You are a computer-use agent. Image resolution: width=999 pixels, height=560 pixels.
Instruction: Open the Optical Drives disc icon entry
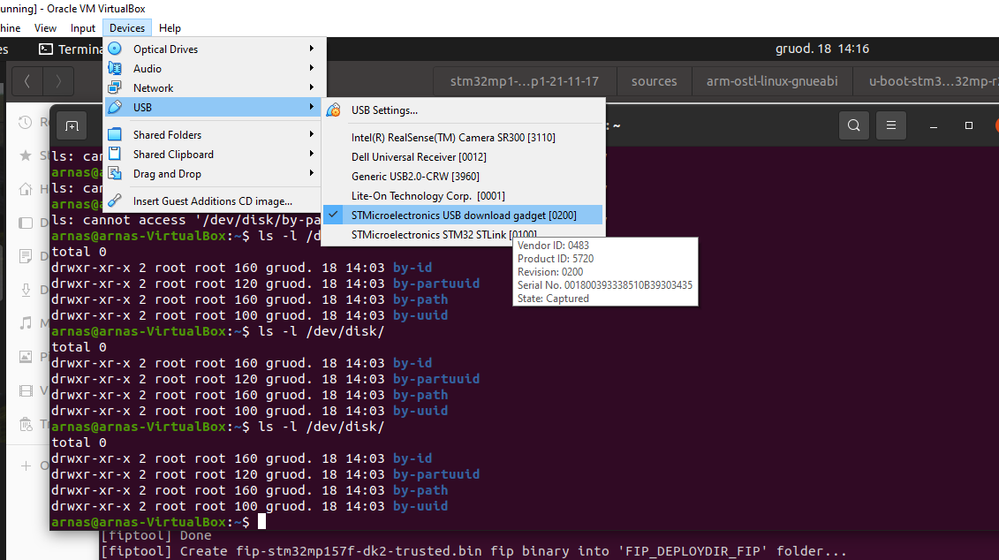pos(115,48)
